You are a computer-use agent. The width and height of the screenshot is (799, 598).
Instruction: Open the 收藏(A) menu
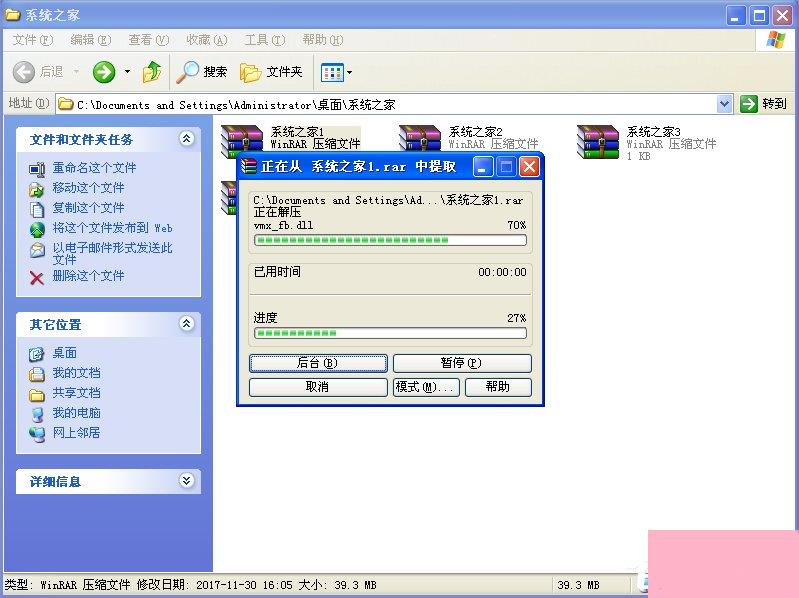pyautogui.click(x=206, y=40)
